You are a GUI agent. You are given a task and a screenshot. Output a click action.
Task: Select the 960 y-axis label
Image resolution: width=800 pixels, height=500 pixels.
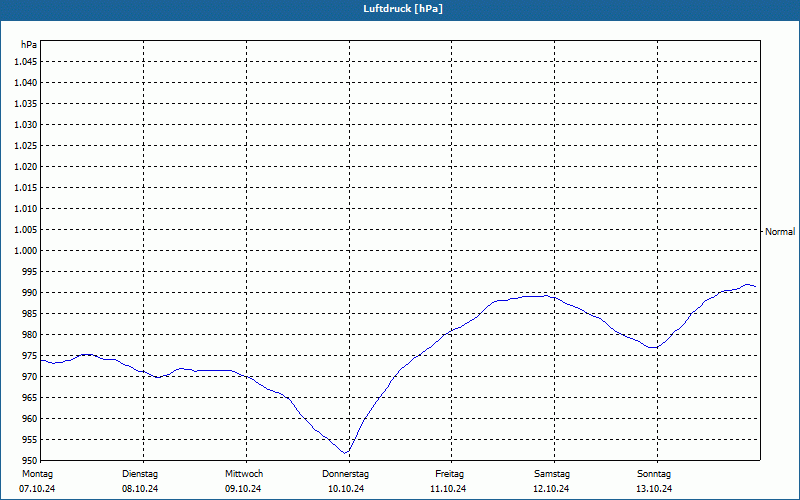[30, 418]
